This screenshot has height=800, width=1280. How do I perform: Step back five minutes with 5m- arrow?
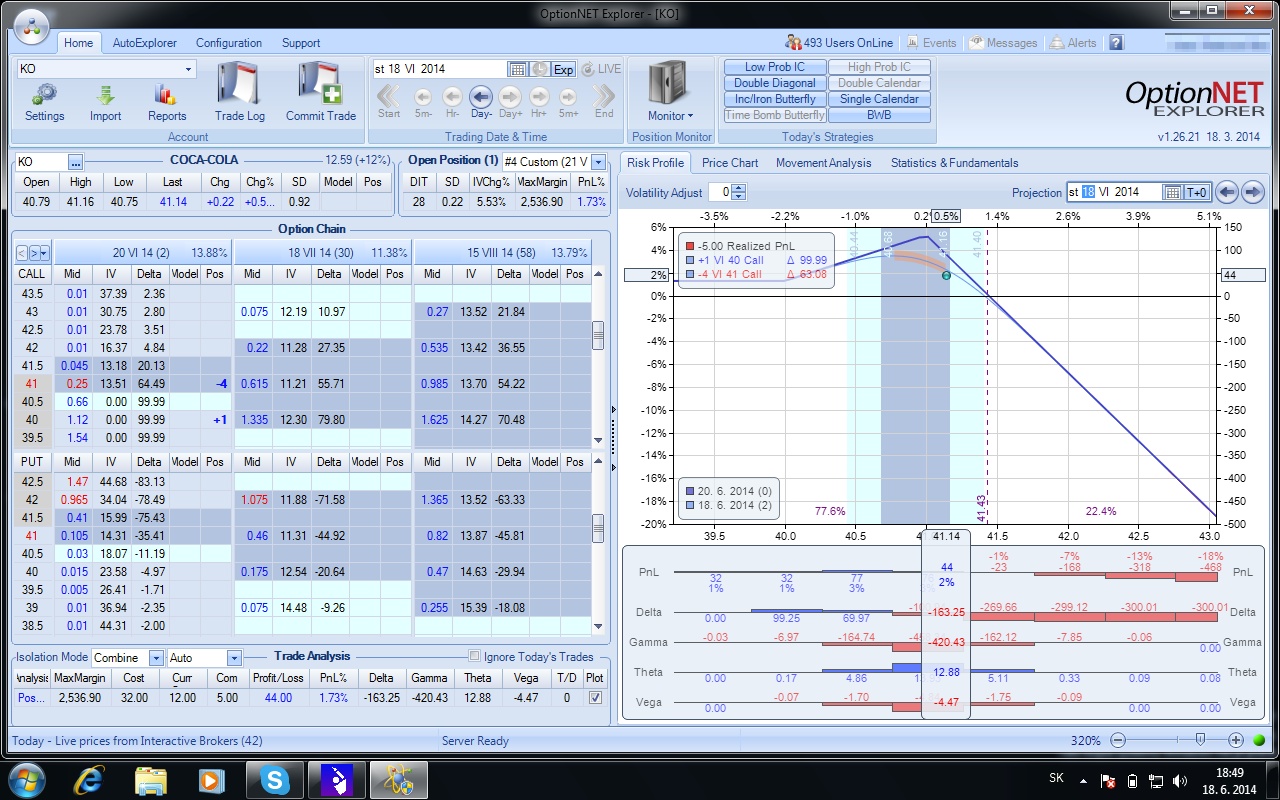pyautogui.click(x=423, y=97)
